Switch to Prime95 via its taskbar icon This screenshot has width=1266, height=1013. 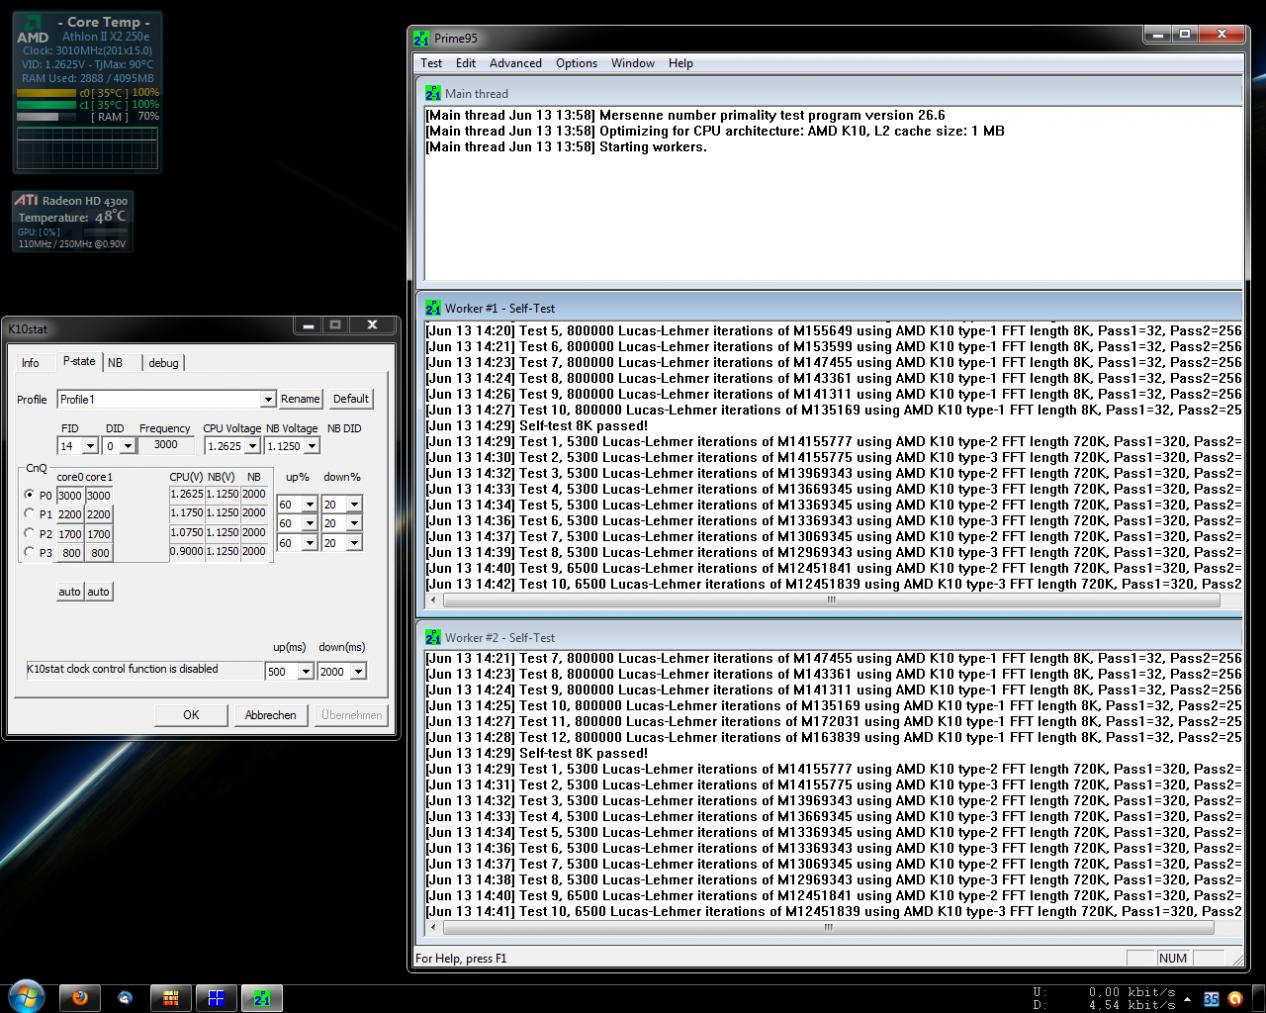(262, 997)
